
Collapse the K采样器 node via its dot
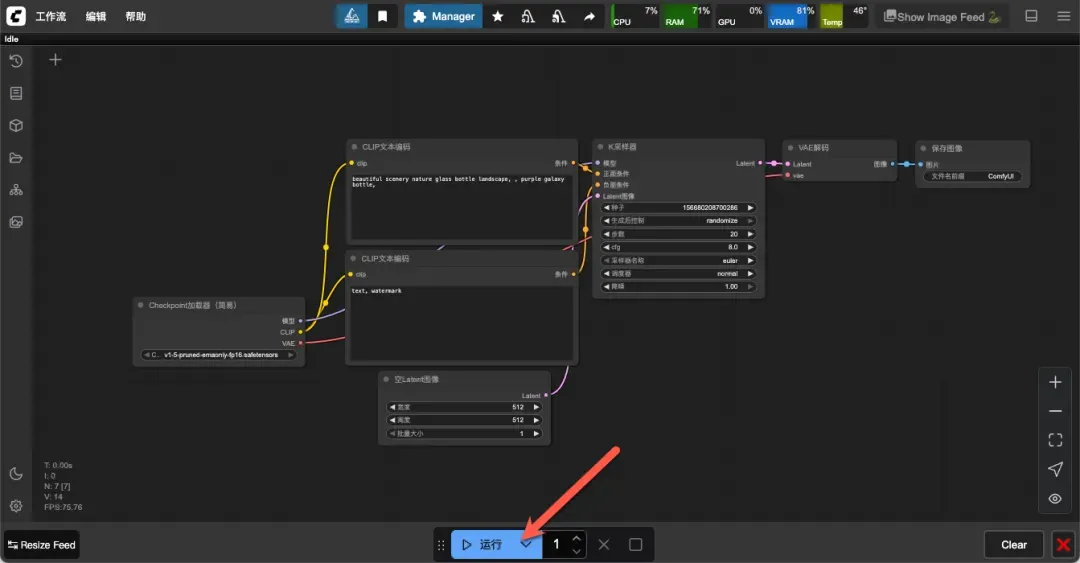click(x=600, y=147)
